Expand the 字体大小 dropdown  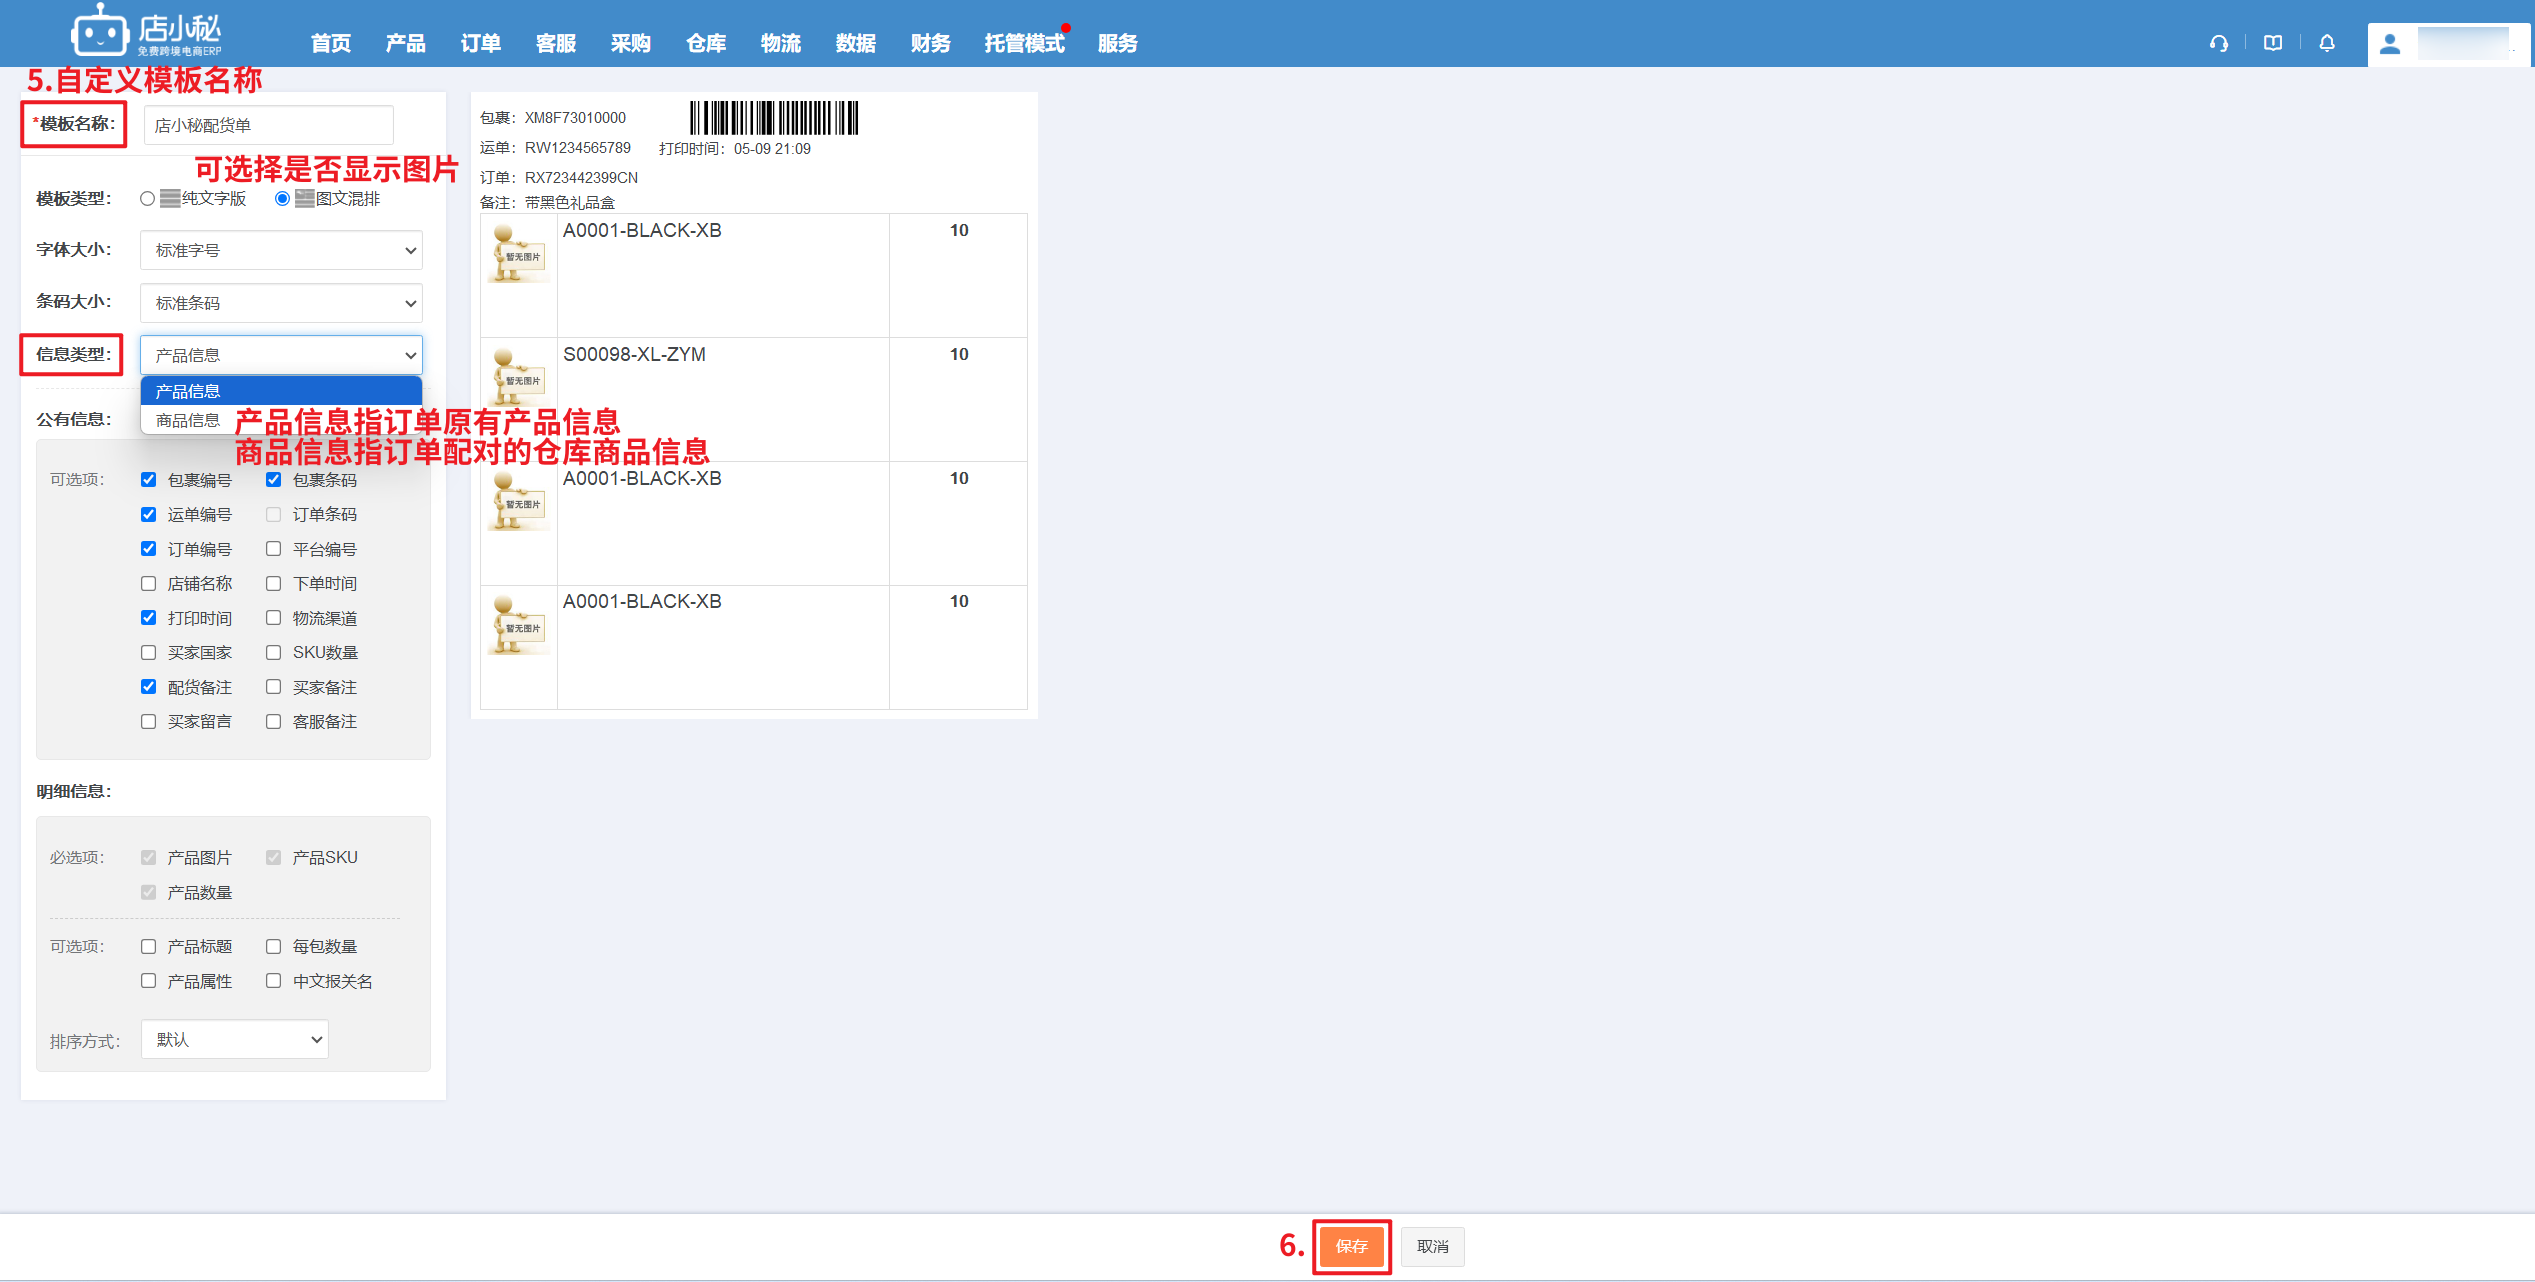pyautogui.click(x=281, y=250)
